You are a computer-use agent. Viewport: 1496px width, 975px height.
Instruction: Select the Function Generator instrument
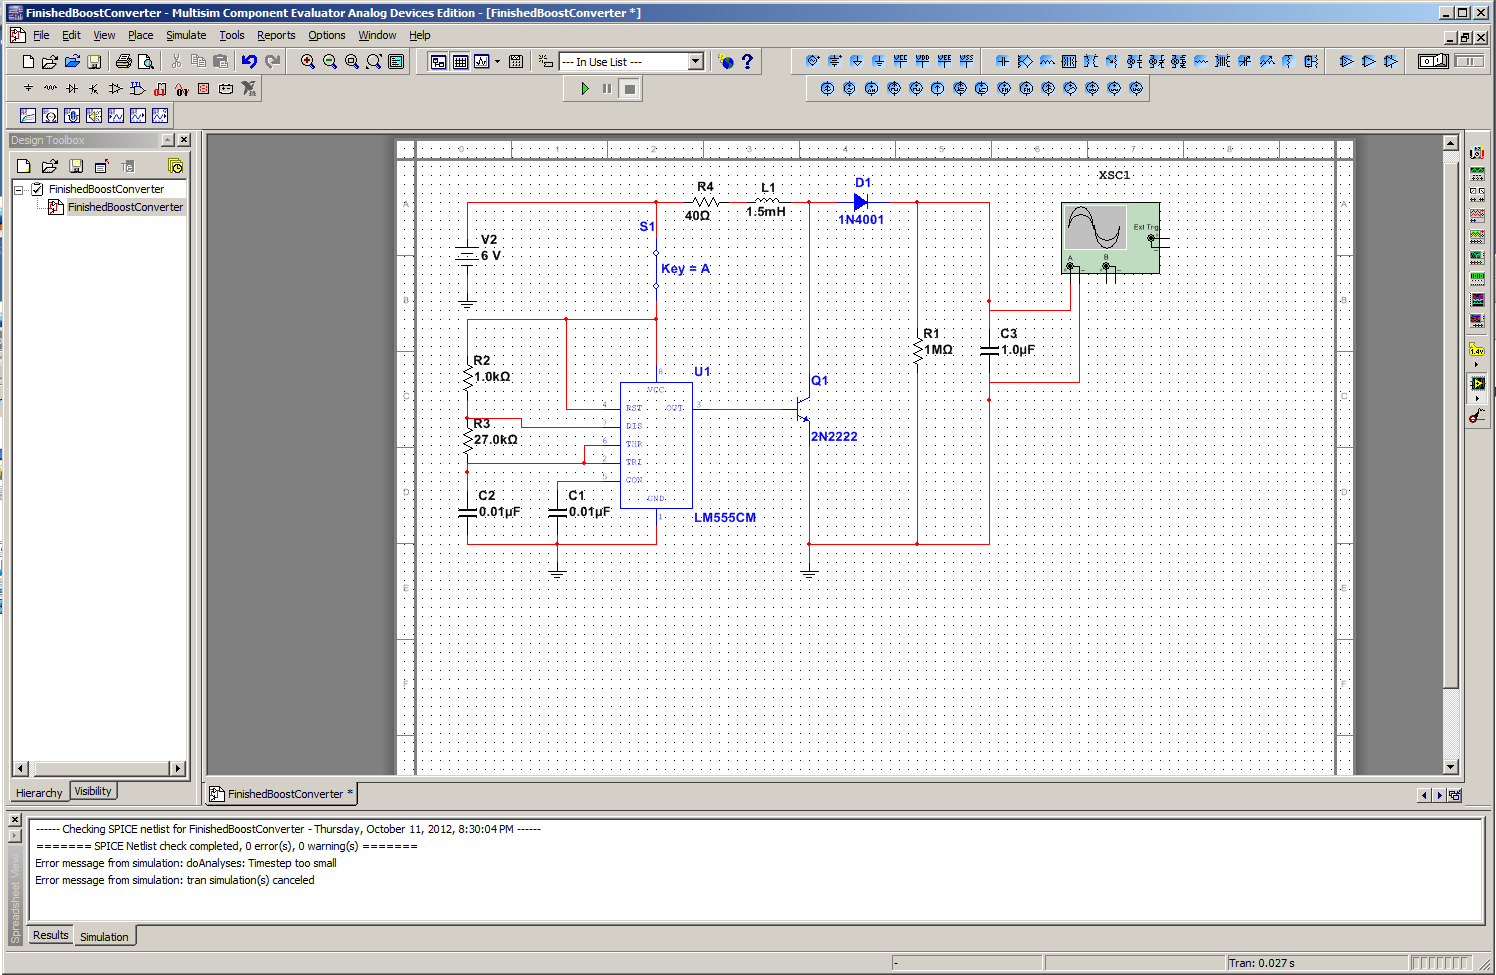1477,173
